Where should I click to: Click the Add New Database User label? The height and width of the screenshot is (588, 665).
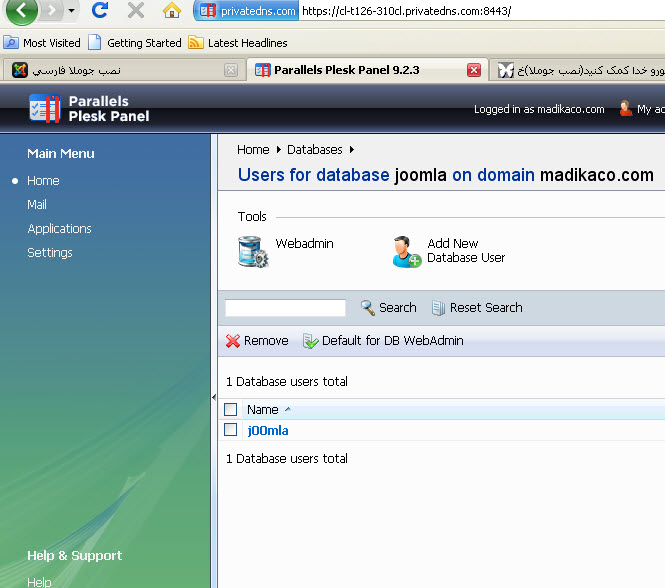tap(466, 250)
